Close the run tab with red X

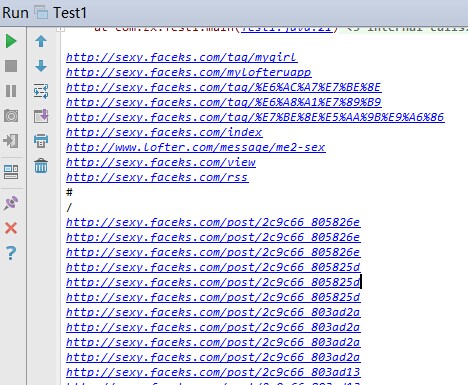tap(11, 228)
